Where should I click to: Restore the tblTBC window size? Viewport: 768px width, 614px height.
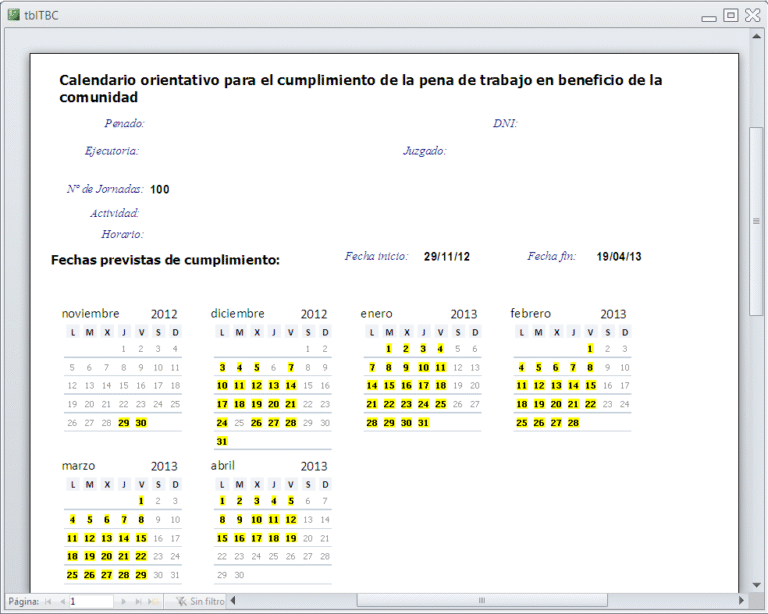[731, 16]
